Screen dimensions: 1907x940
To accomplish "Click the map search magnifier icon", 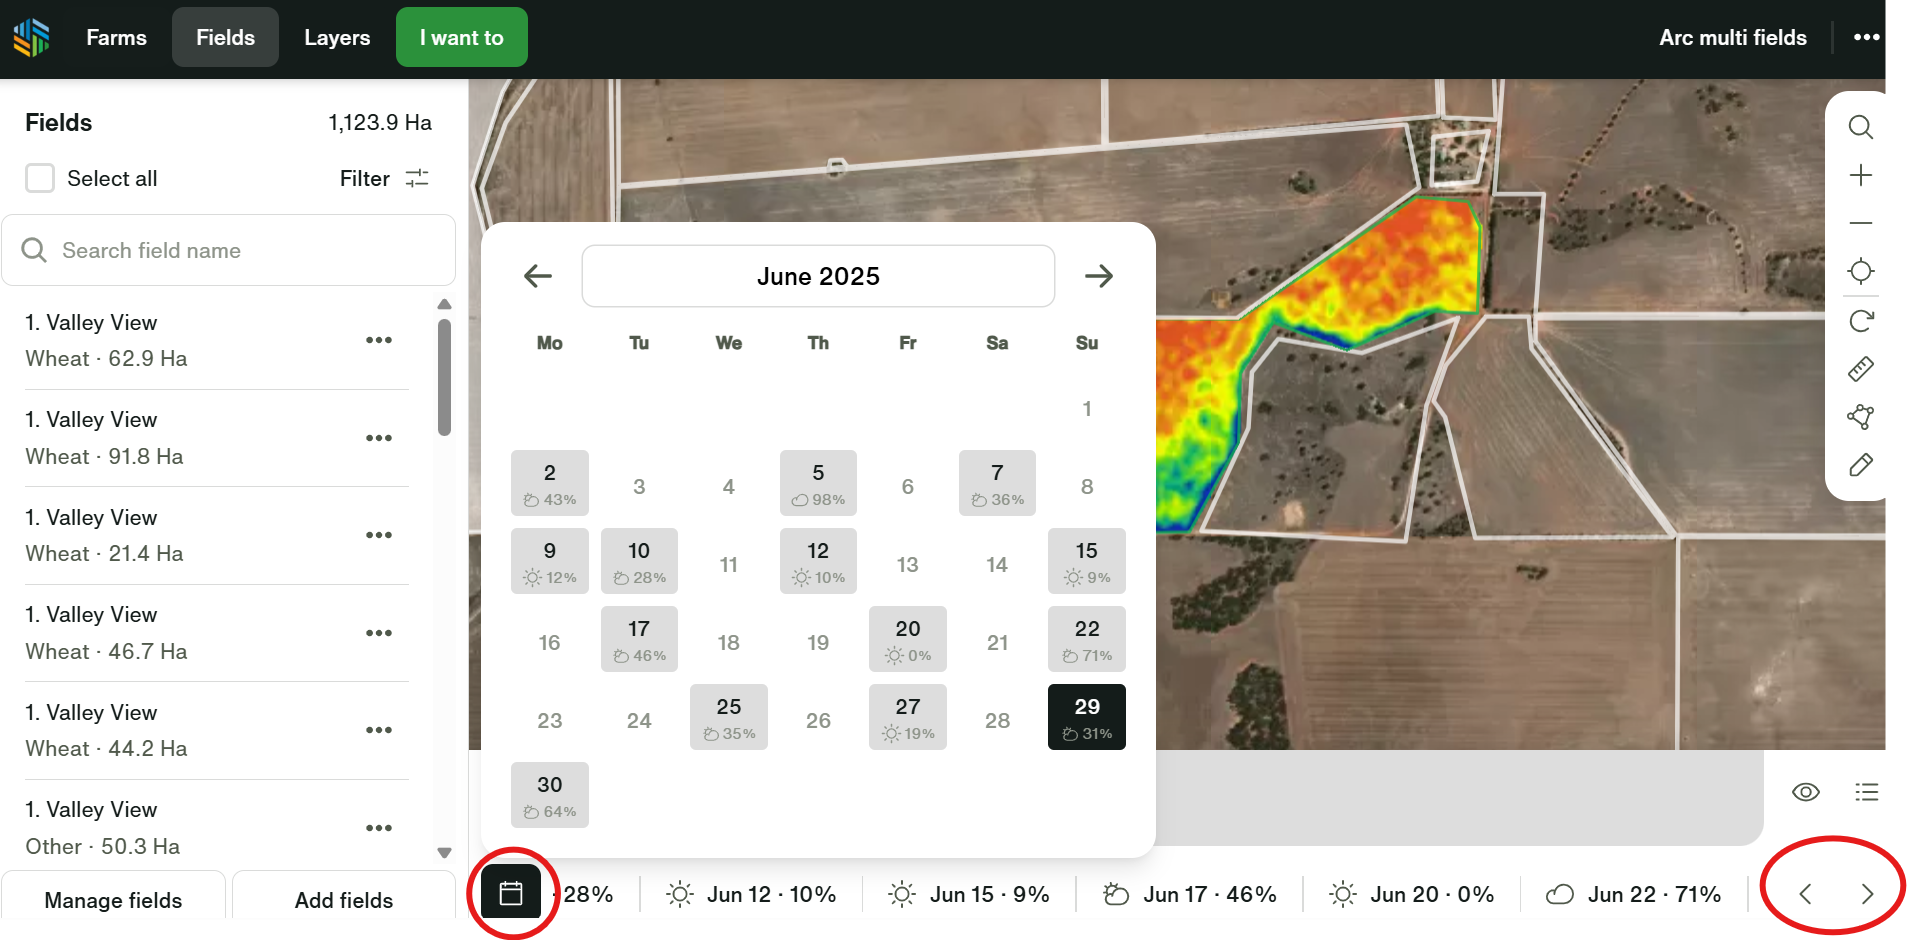I will point(1860,127).
